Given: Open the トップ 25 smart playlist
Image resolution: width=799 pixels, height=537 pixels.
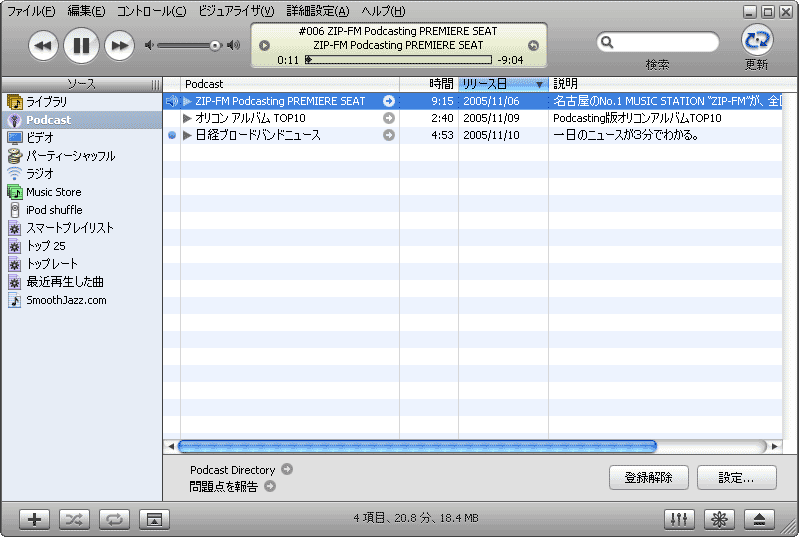Looking at the screenshot, I should pyautogui.click(x=82, y=246).
